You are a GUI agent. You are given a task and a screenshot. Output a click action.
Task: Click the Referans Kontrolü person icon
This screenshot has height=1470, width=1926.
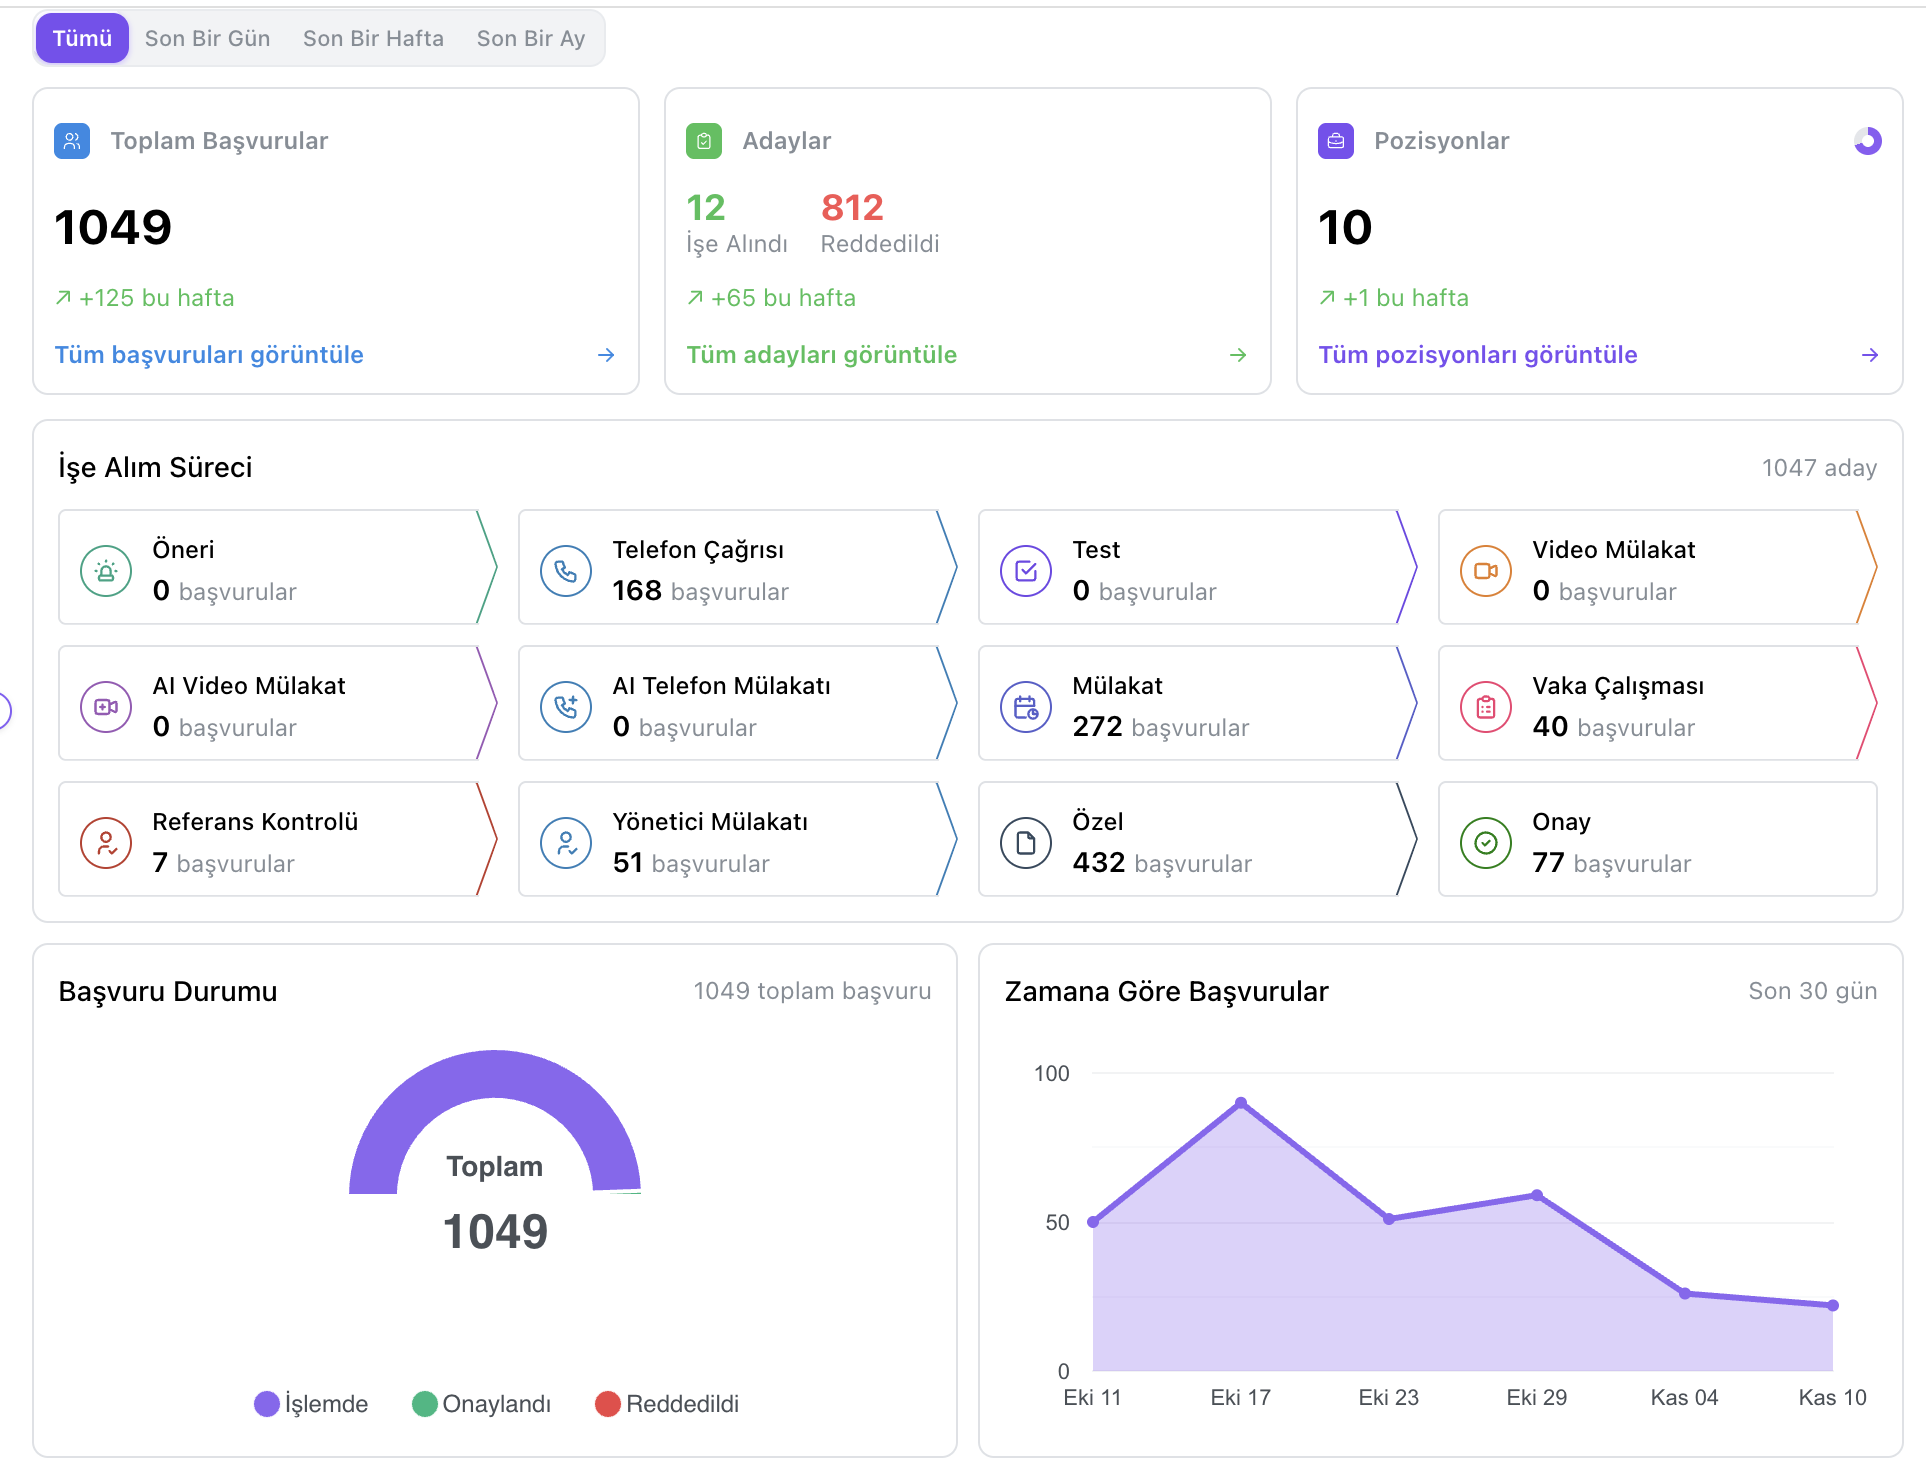pyautogui.click(x=106, y=843)
